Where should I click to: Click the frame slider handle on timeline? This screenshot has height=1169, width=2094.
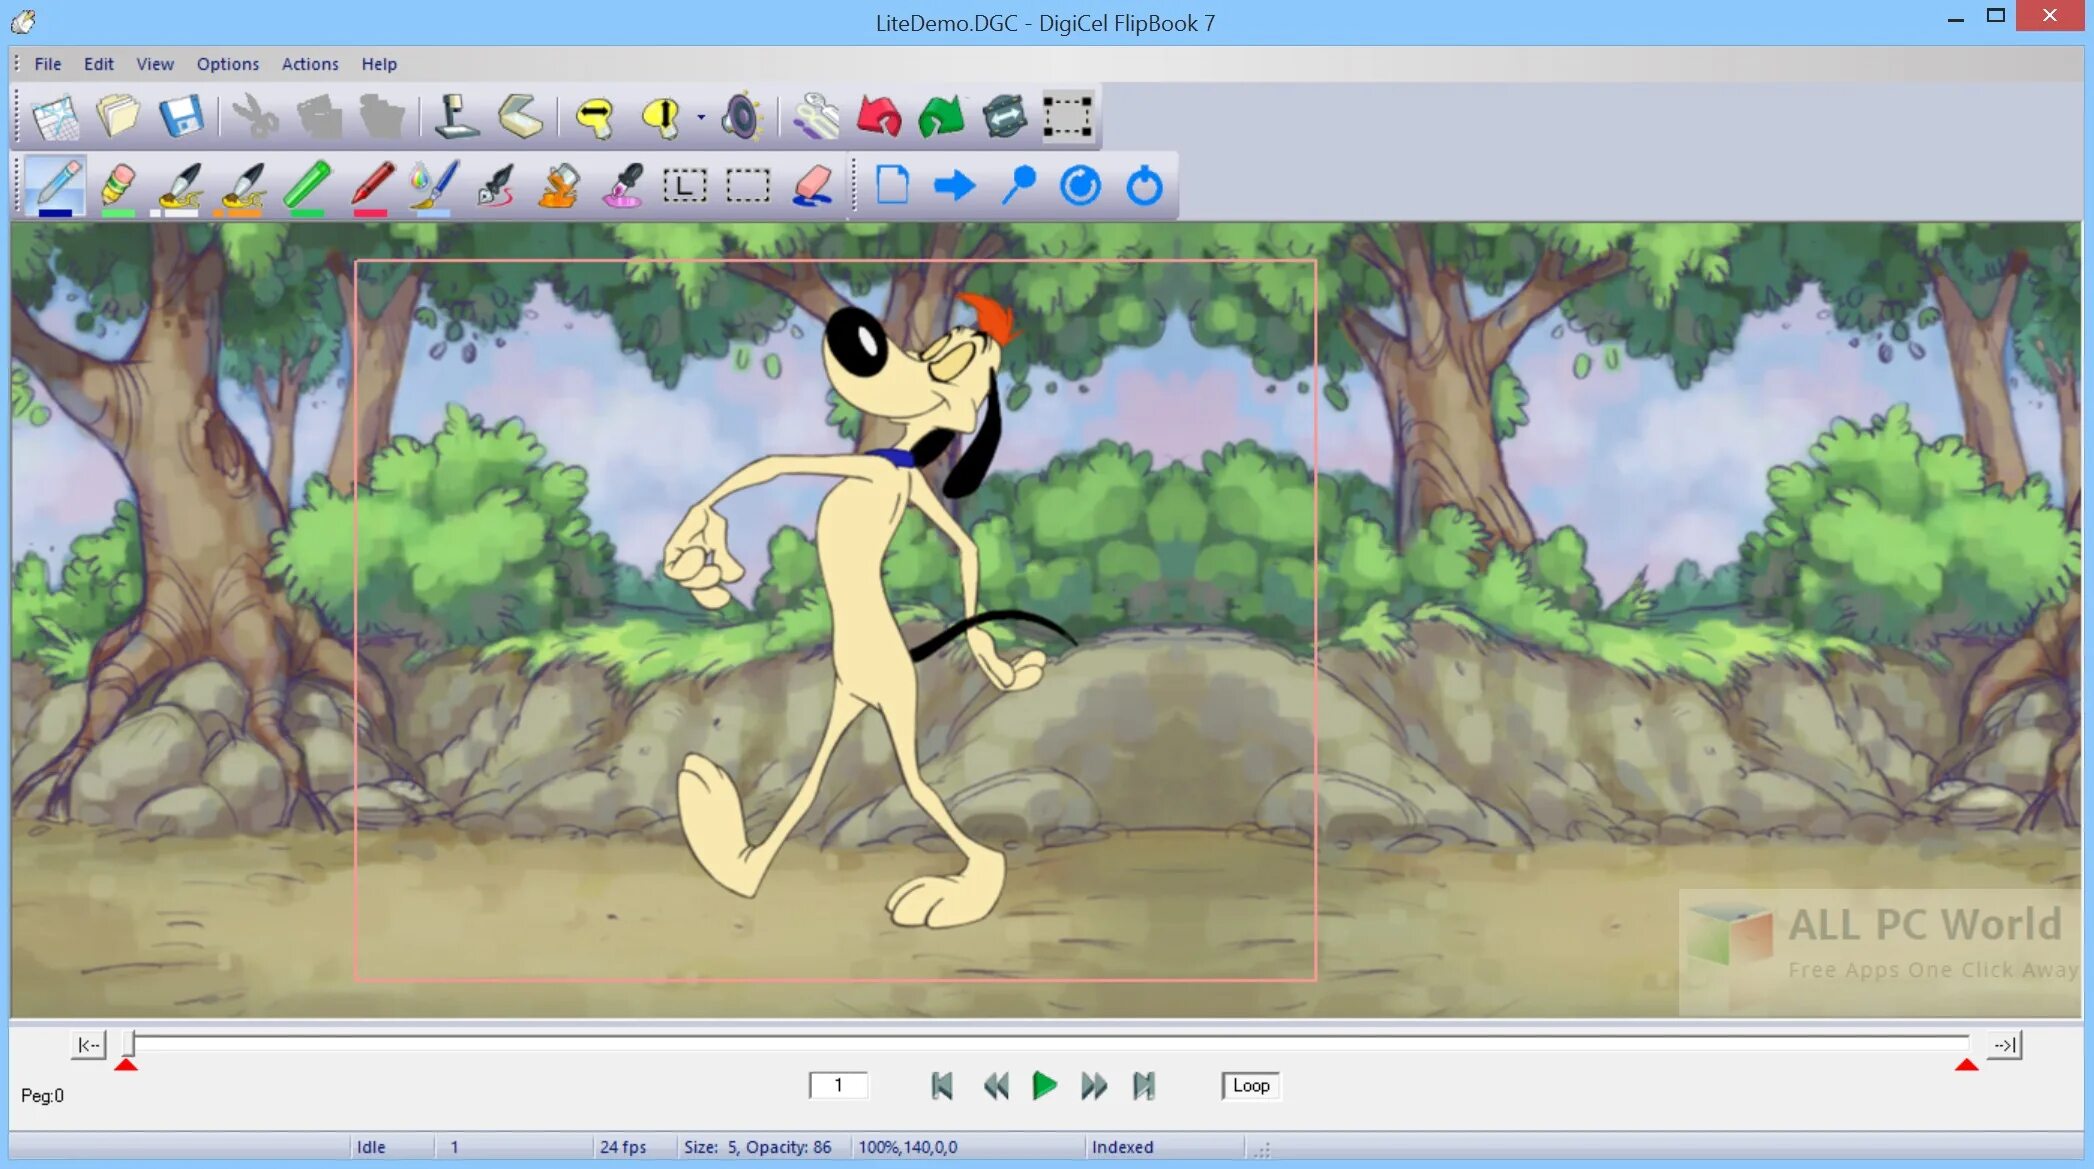click(129, 1044)
